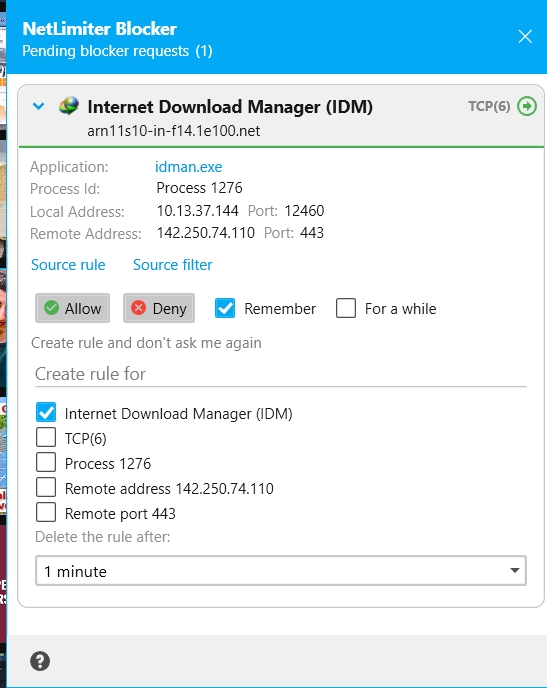Check the Remote address 142.250.74.110 checkbox

[46, 487]
